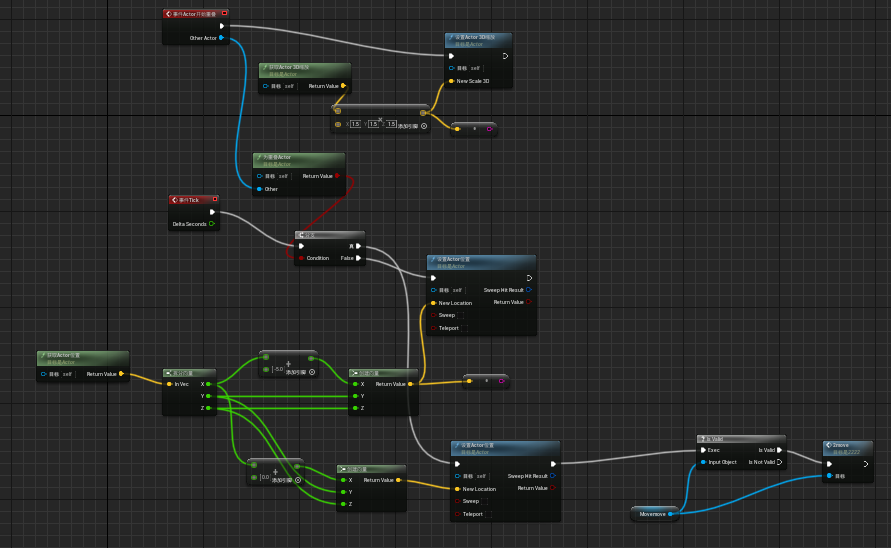Click the X value field on multiply node
The image size is (891, 548).
355,124
